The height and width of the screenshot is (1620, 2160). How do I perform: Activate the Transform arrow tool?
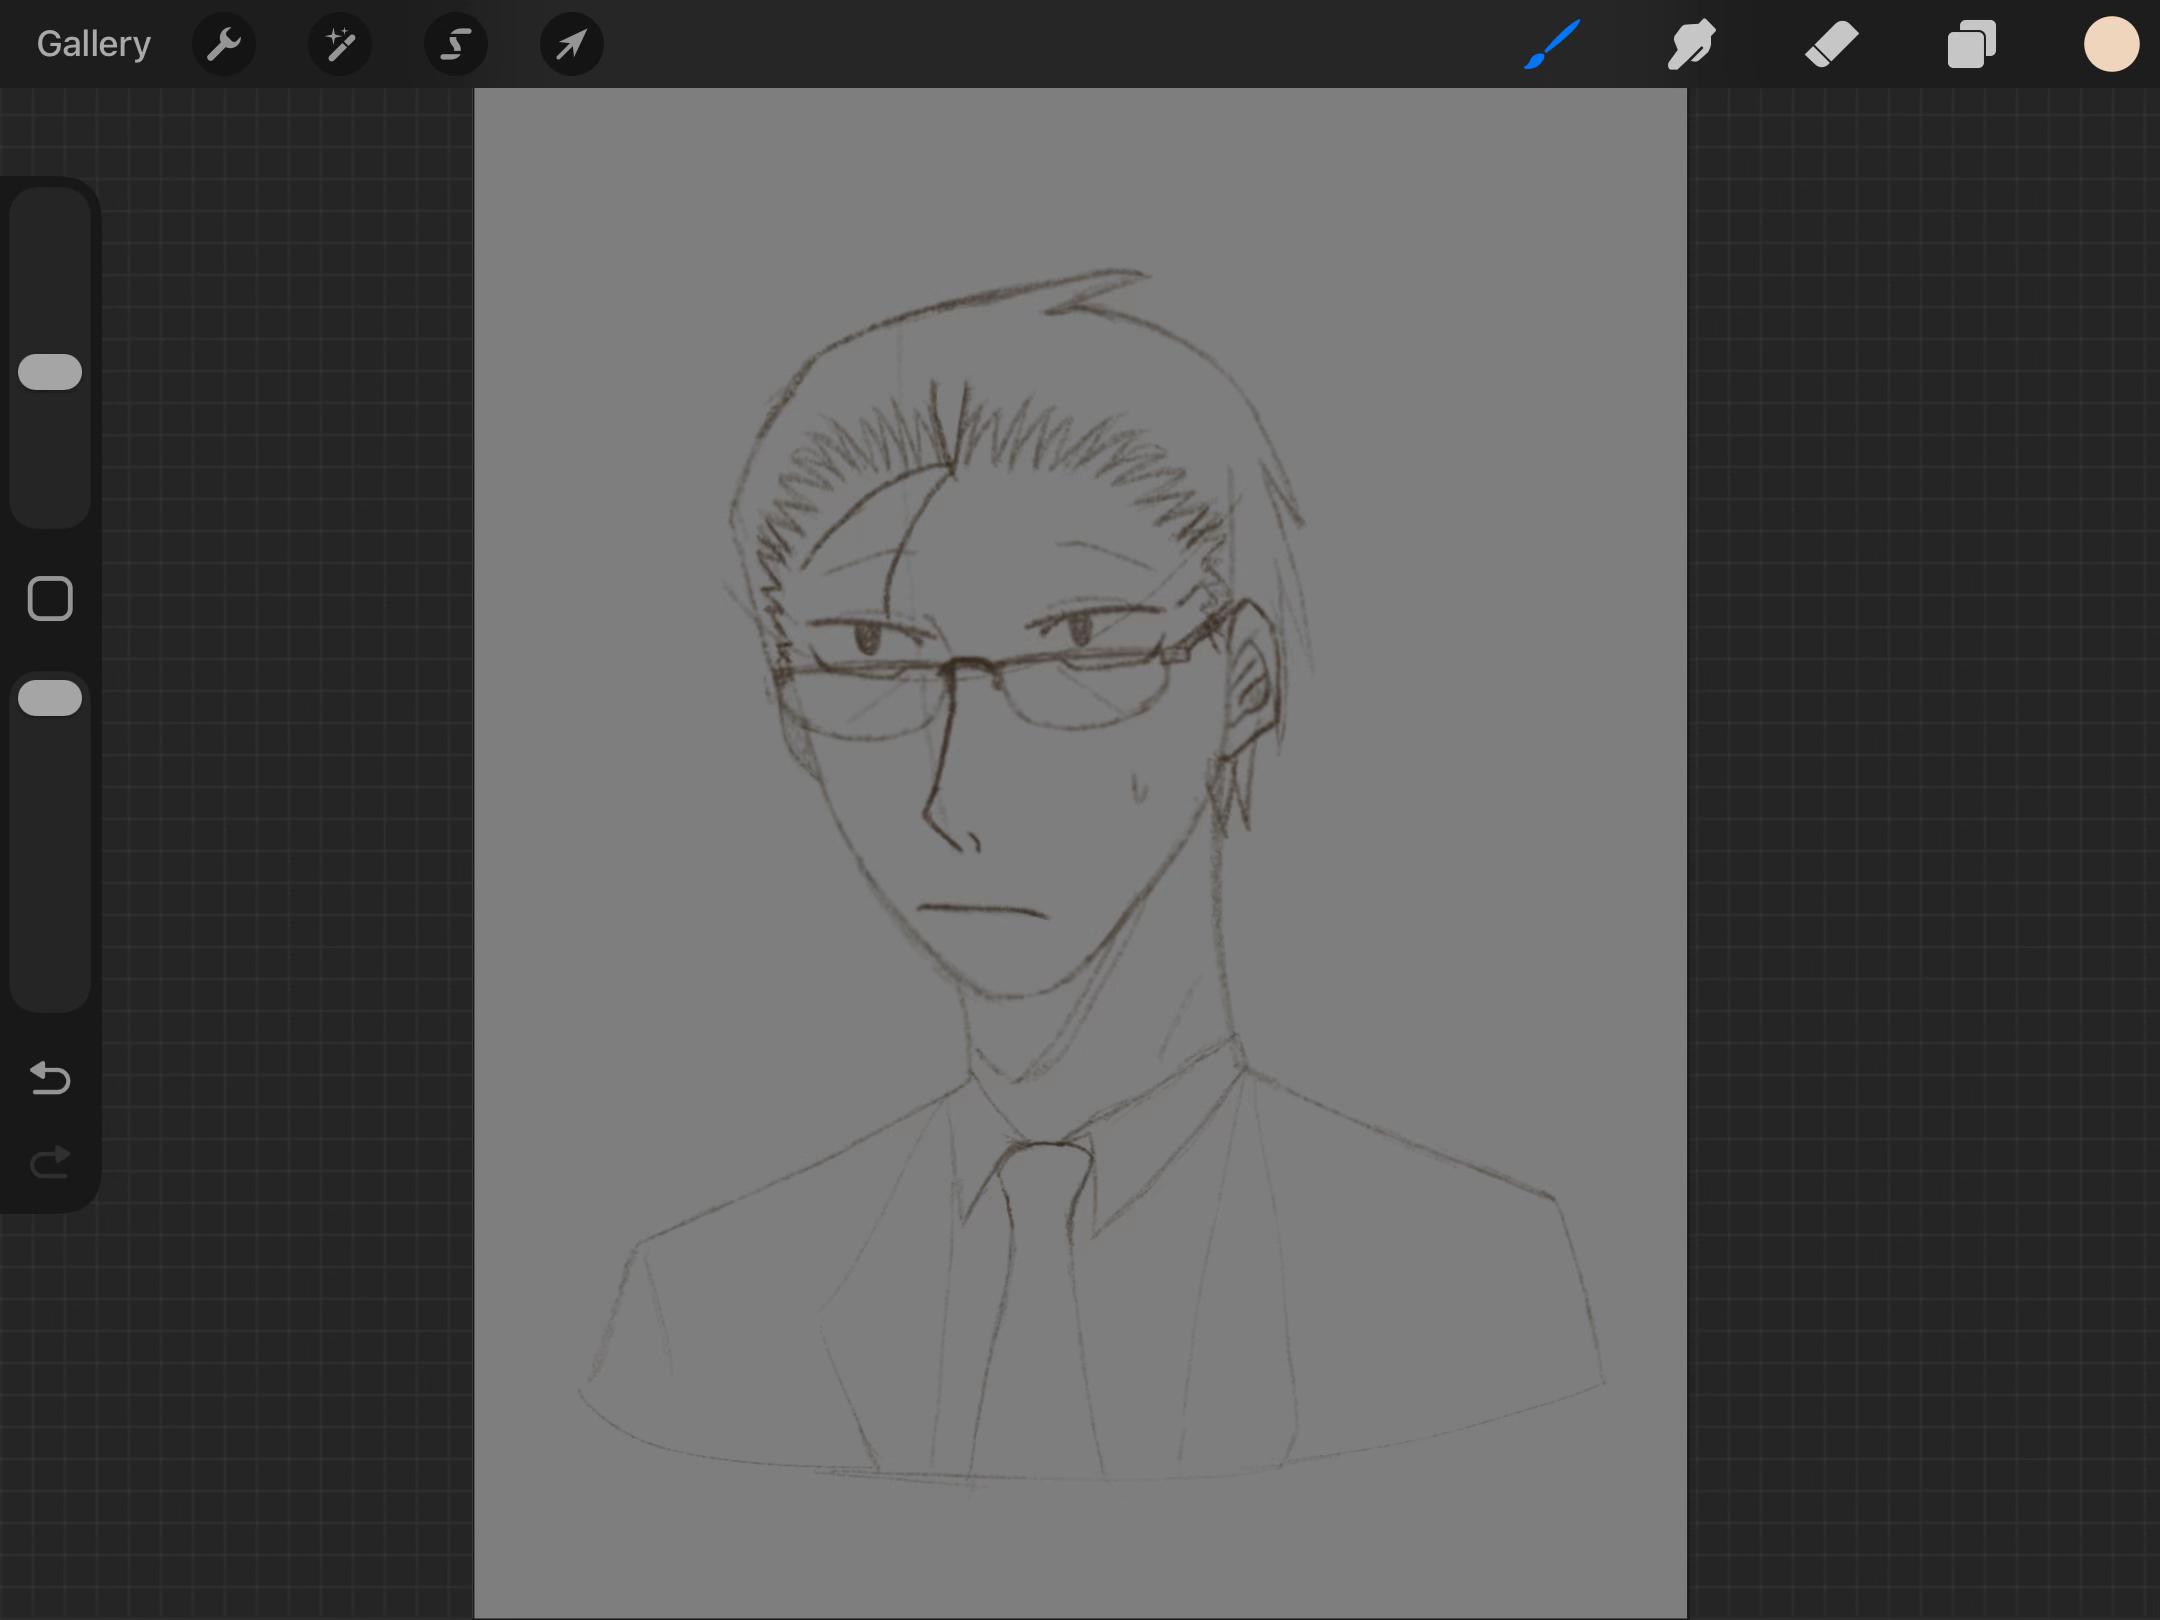click(x=572, y=44)
